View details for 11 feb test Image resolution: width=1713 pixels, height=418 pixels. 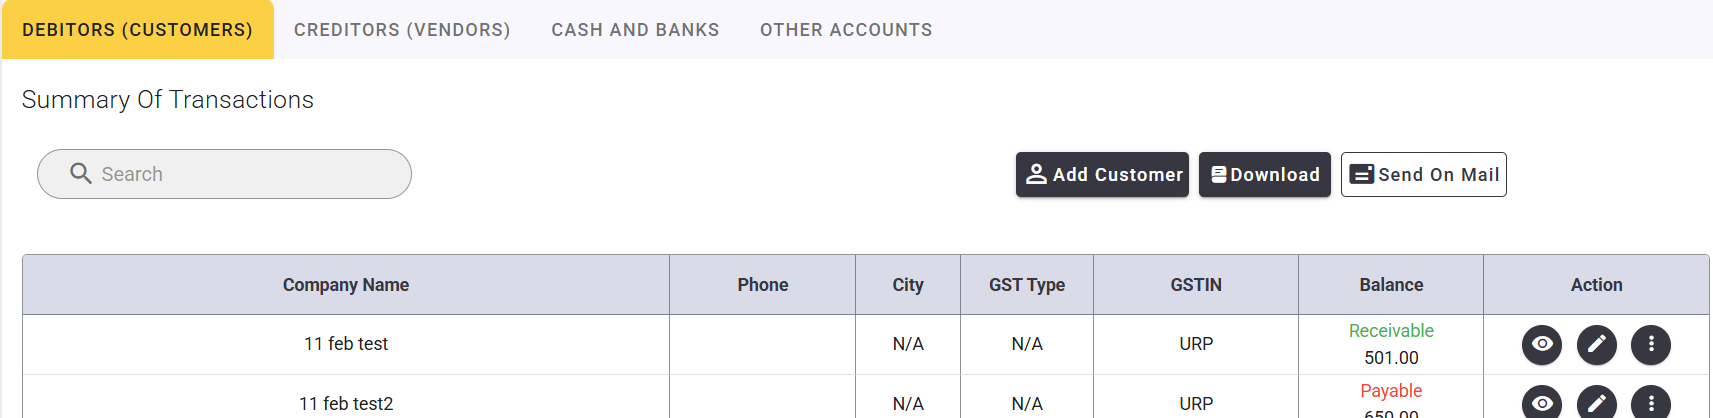pyautogui.click(x=1542, y=344)
